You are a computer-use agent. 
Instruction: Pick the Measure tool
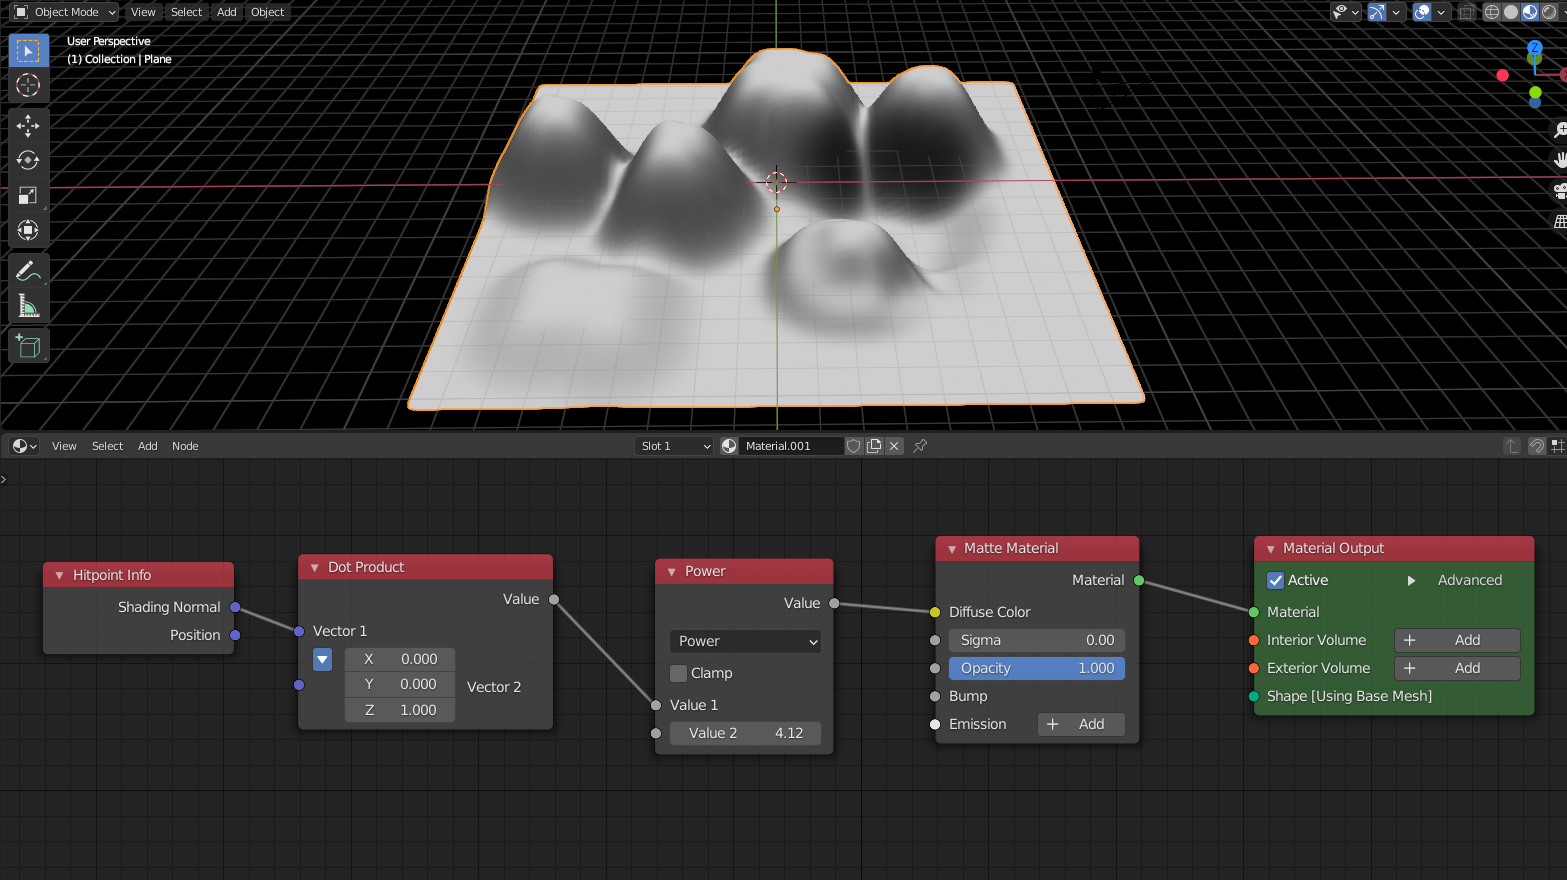click(28, 307)
